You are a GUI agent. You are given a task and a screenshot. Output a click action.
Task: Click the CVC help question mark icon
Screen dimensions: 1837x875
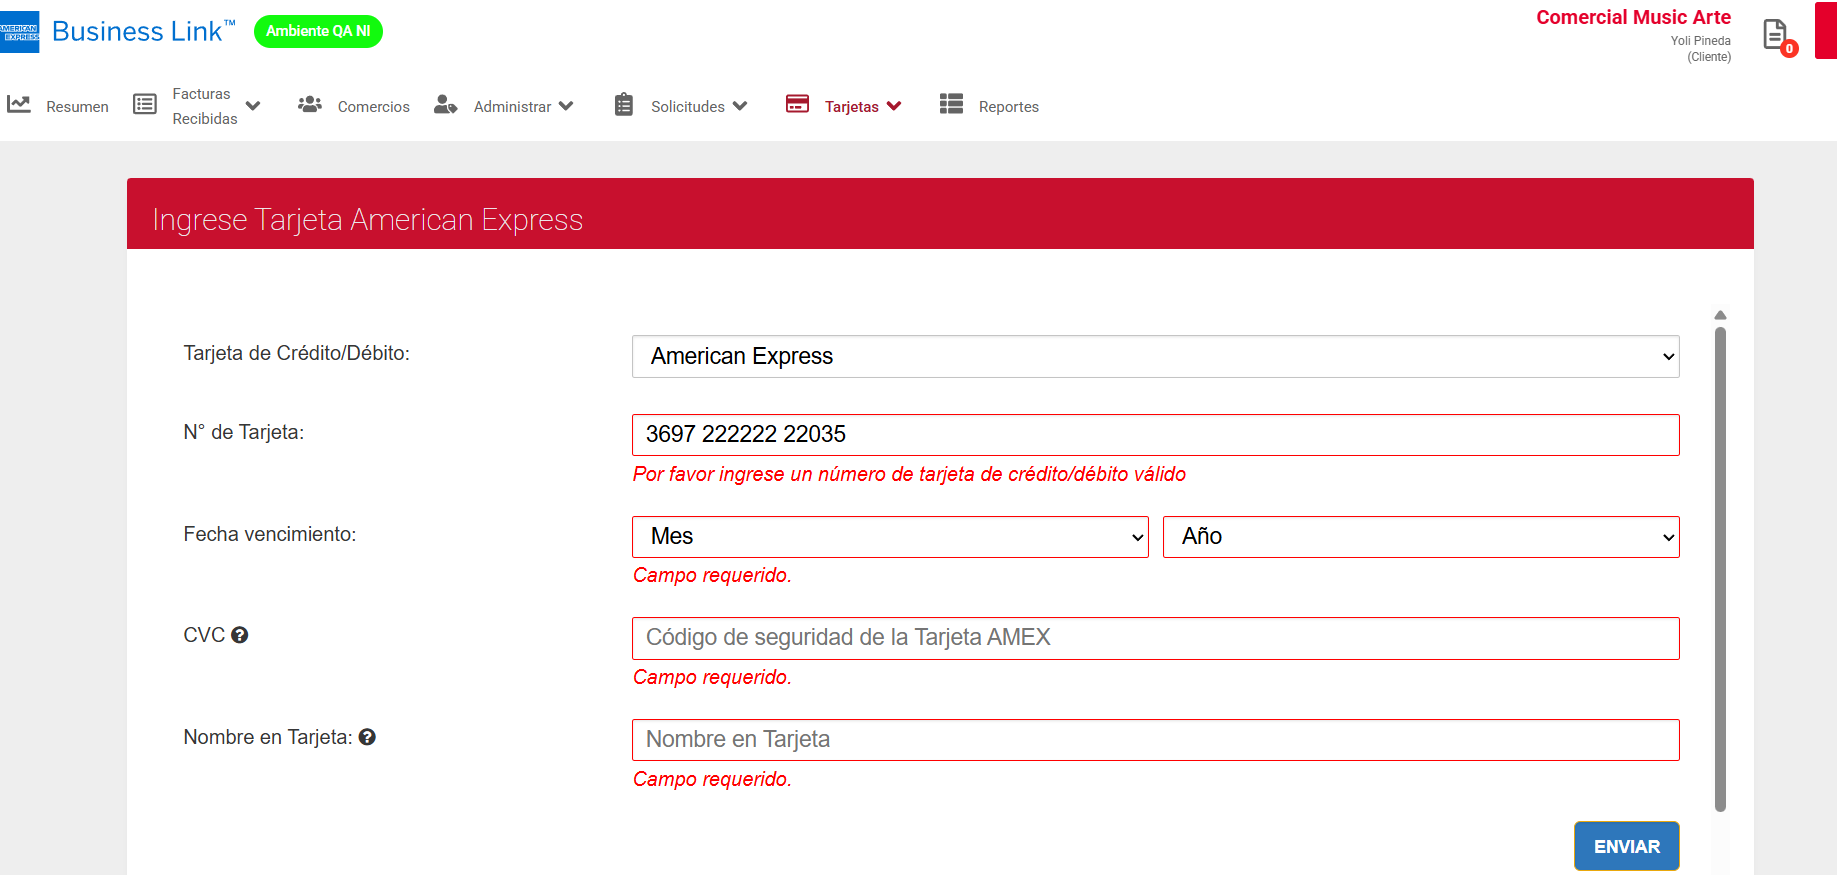240,635
